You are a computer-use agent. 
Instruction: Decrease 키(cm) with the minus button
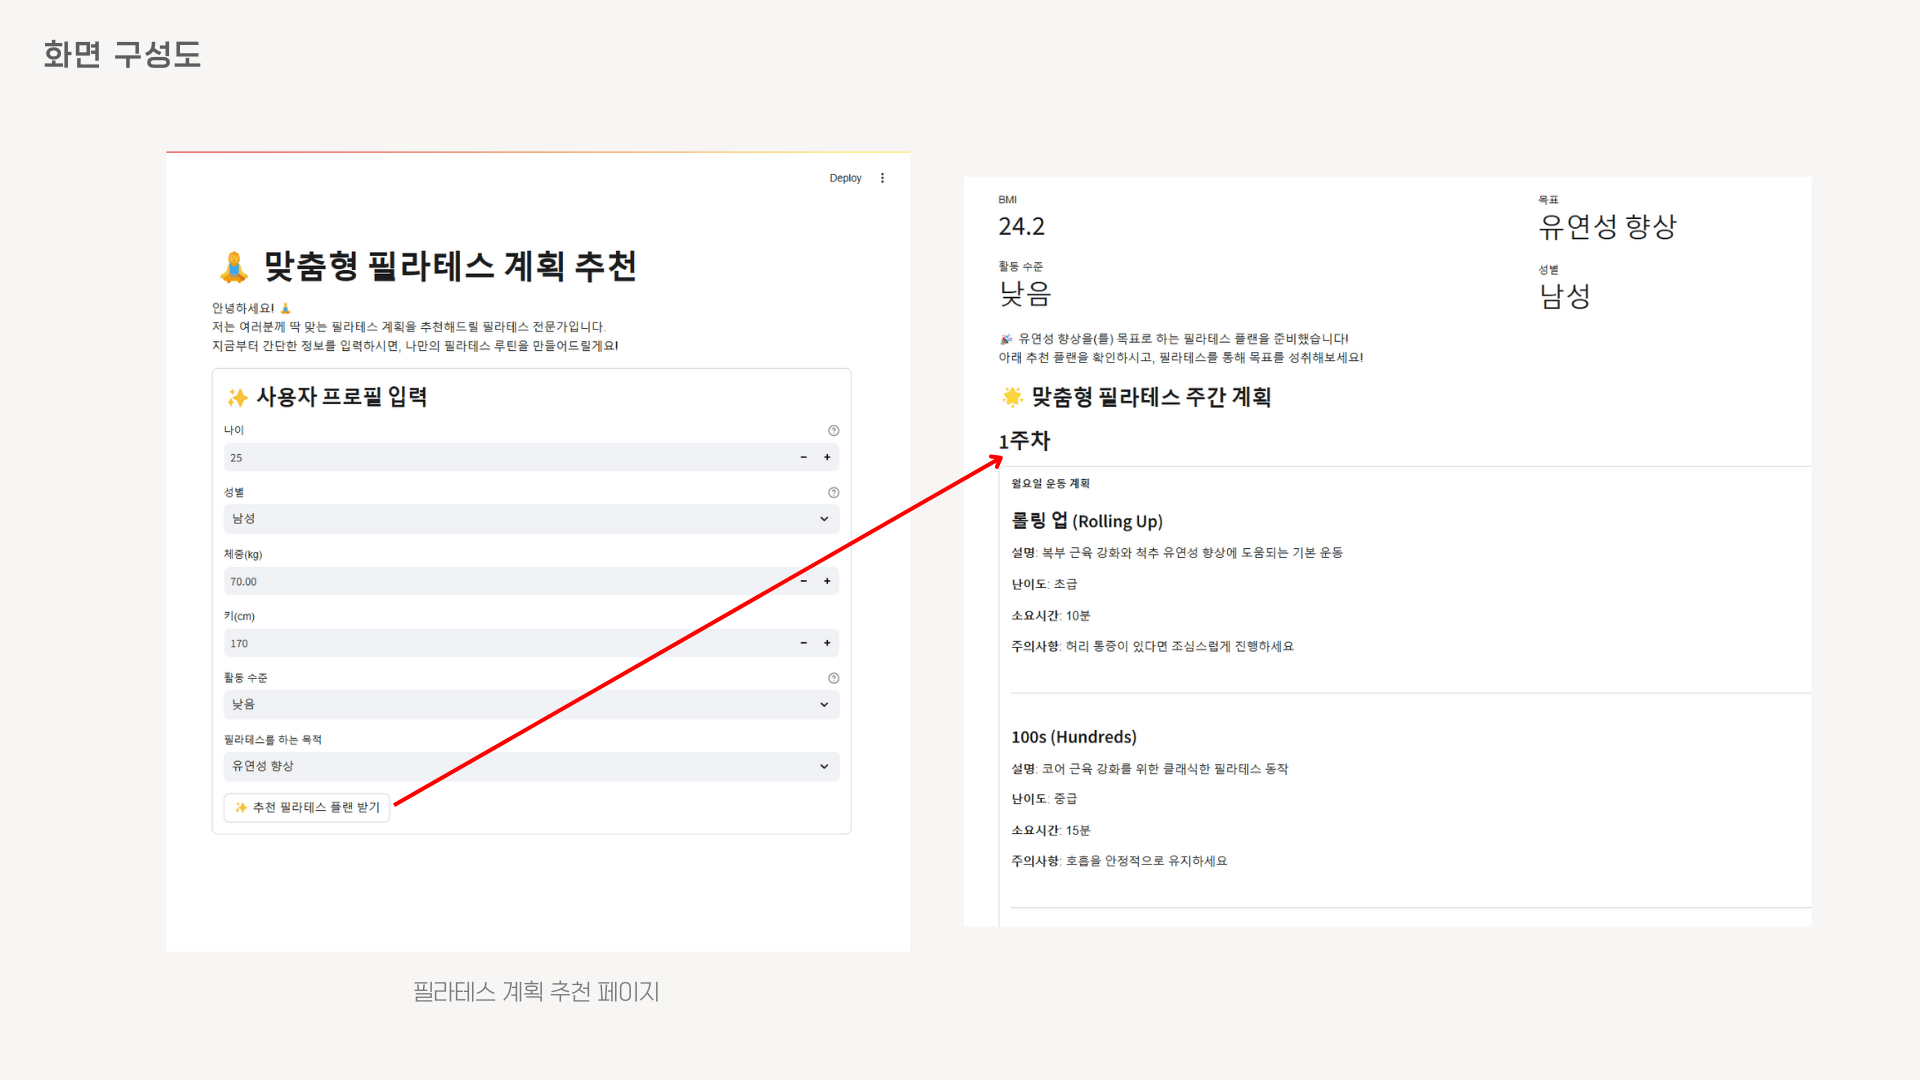click(803, 643)
